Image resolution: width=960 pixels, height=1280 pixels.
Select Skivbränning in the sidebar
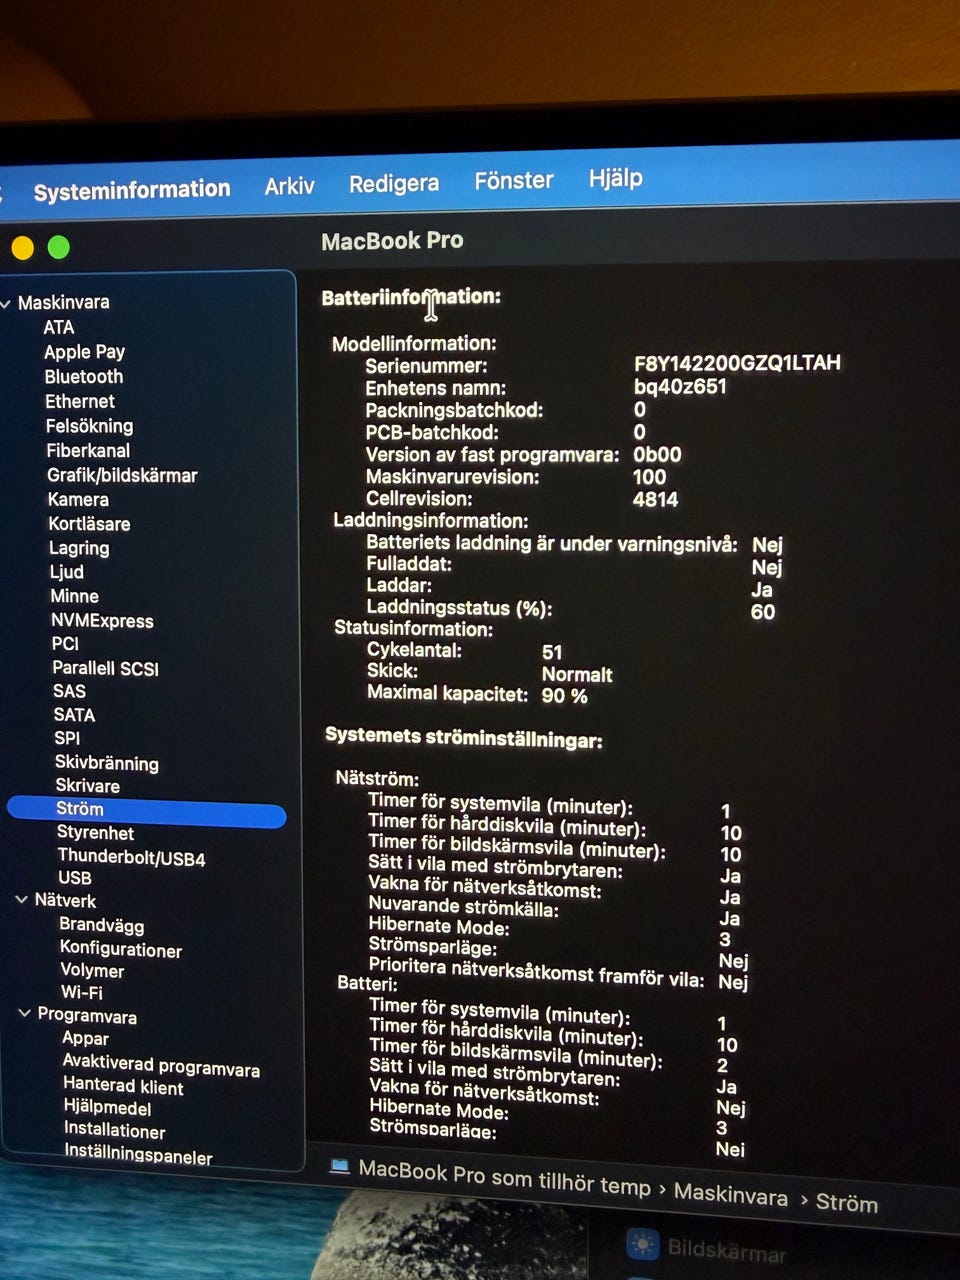[107, 763]
